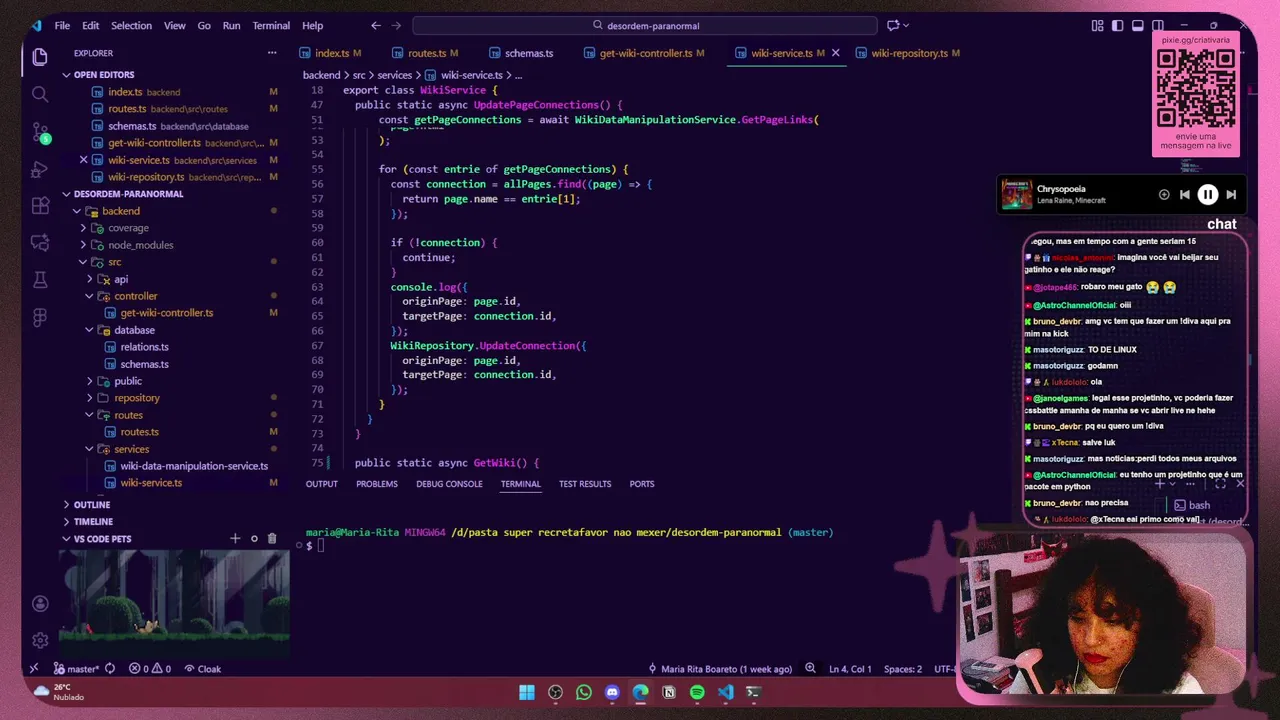Open the Testing beaker view

coord(40,280)
